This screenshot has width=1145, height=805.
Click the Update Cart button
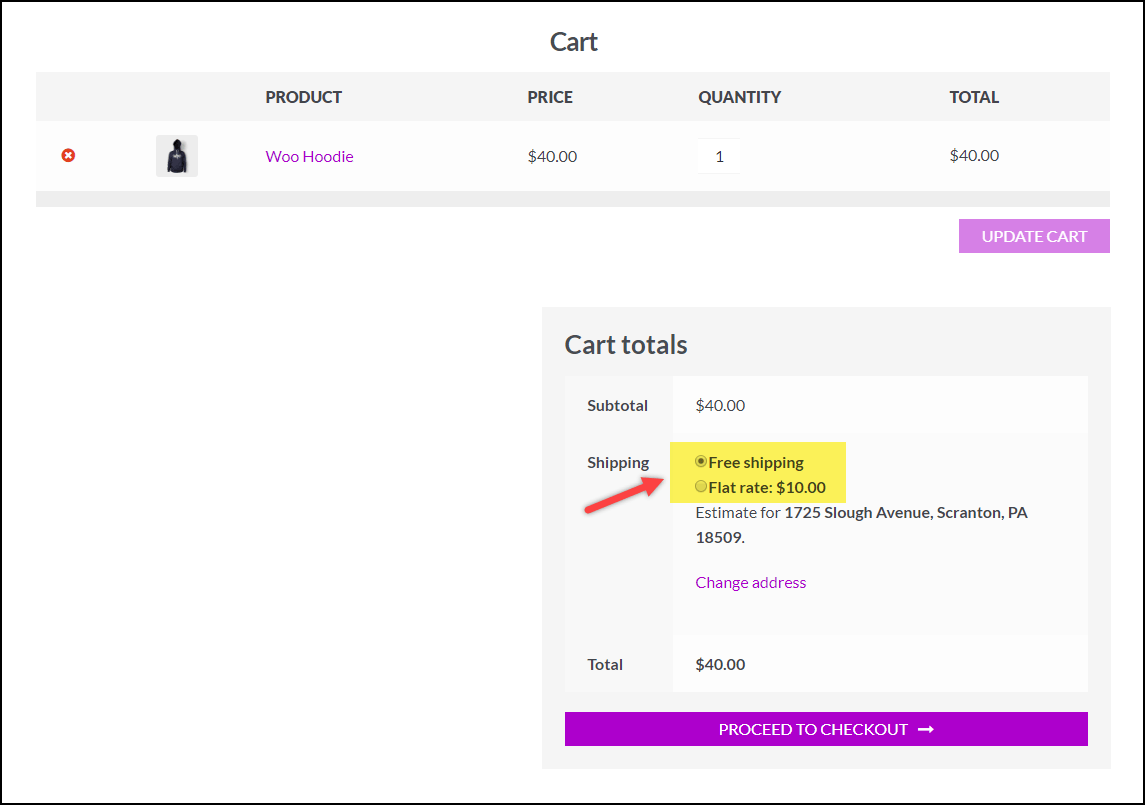1034,236
